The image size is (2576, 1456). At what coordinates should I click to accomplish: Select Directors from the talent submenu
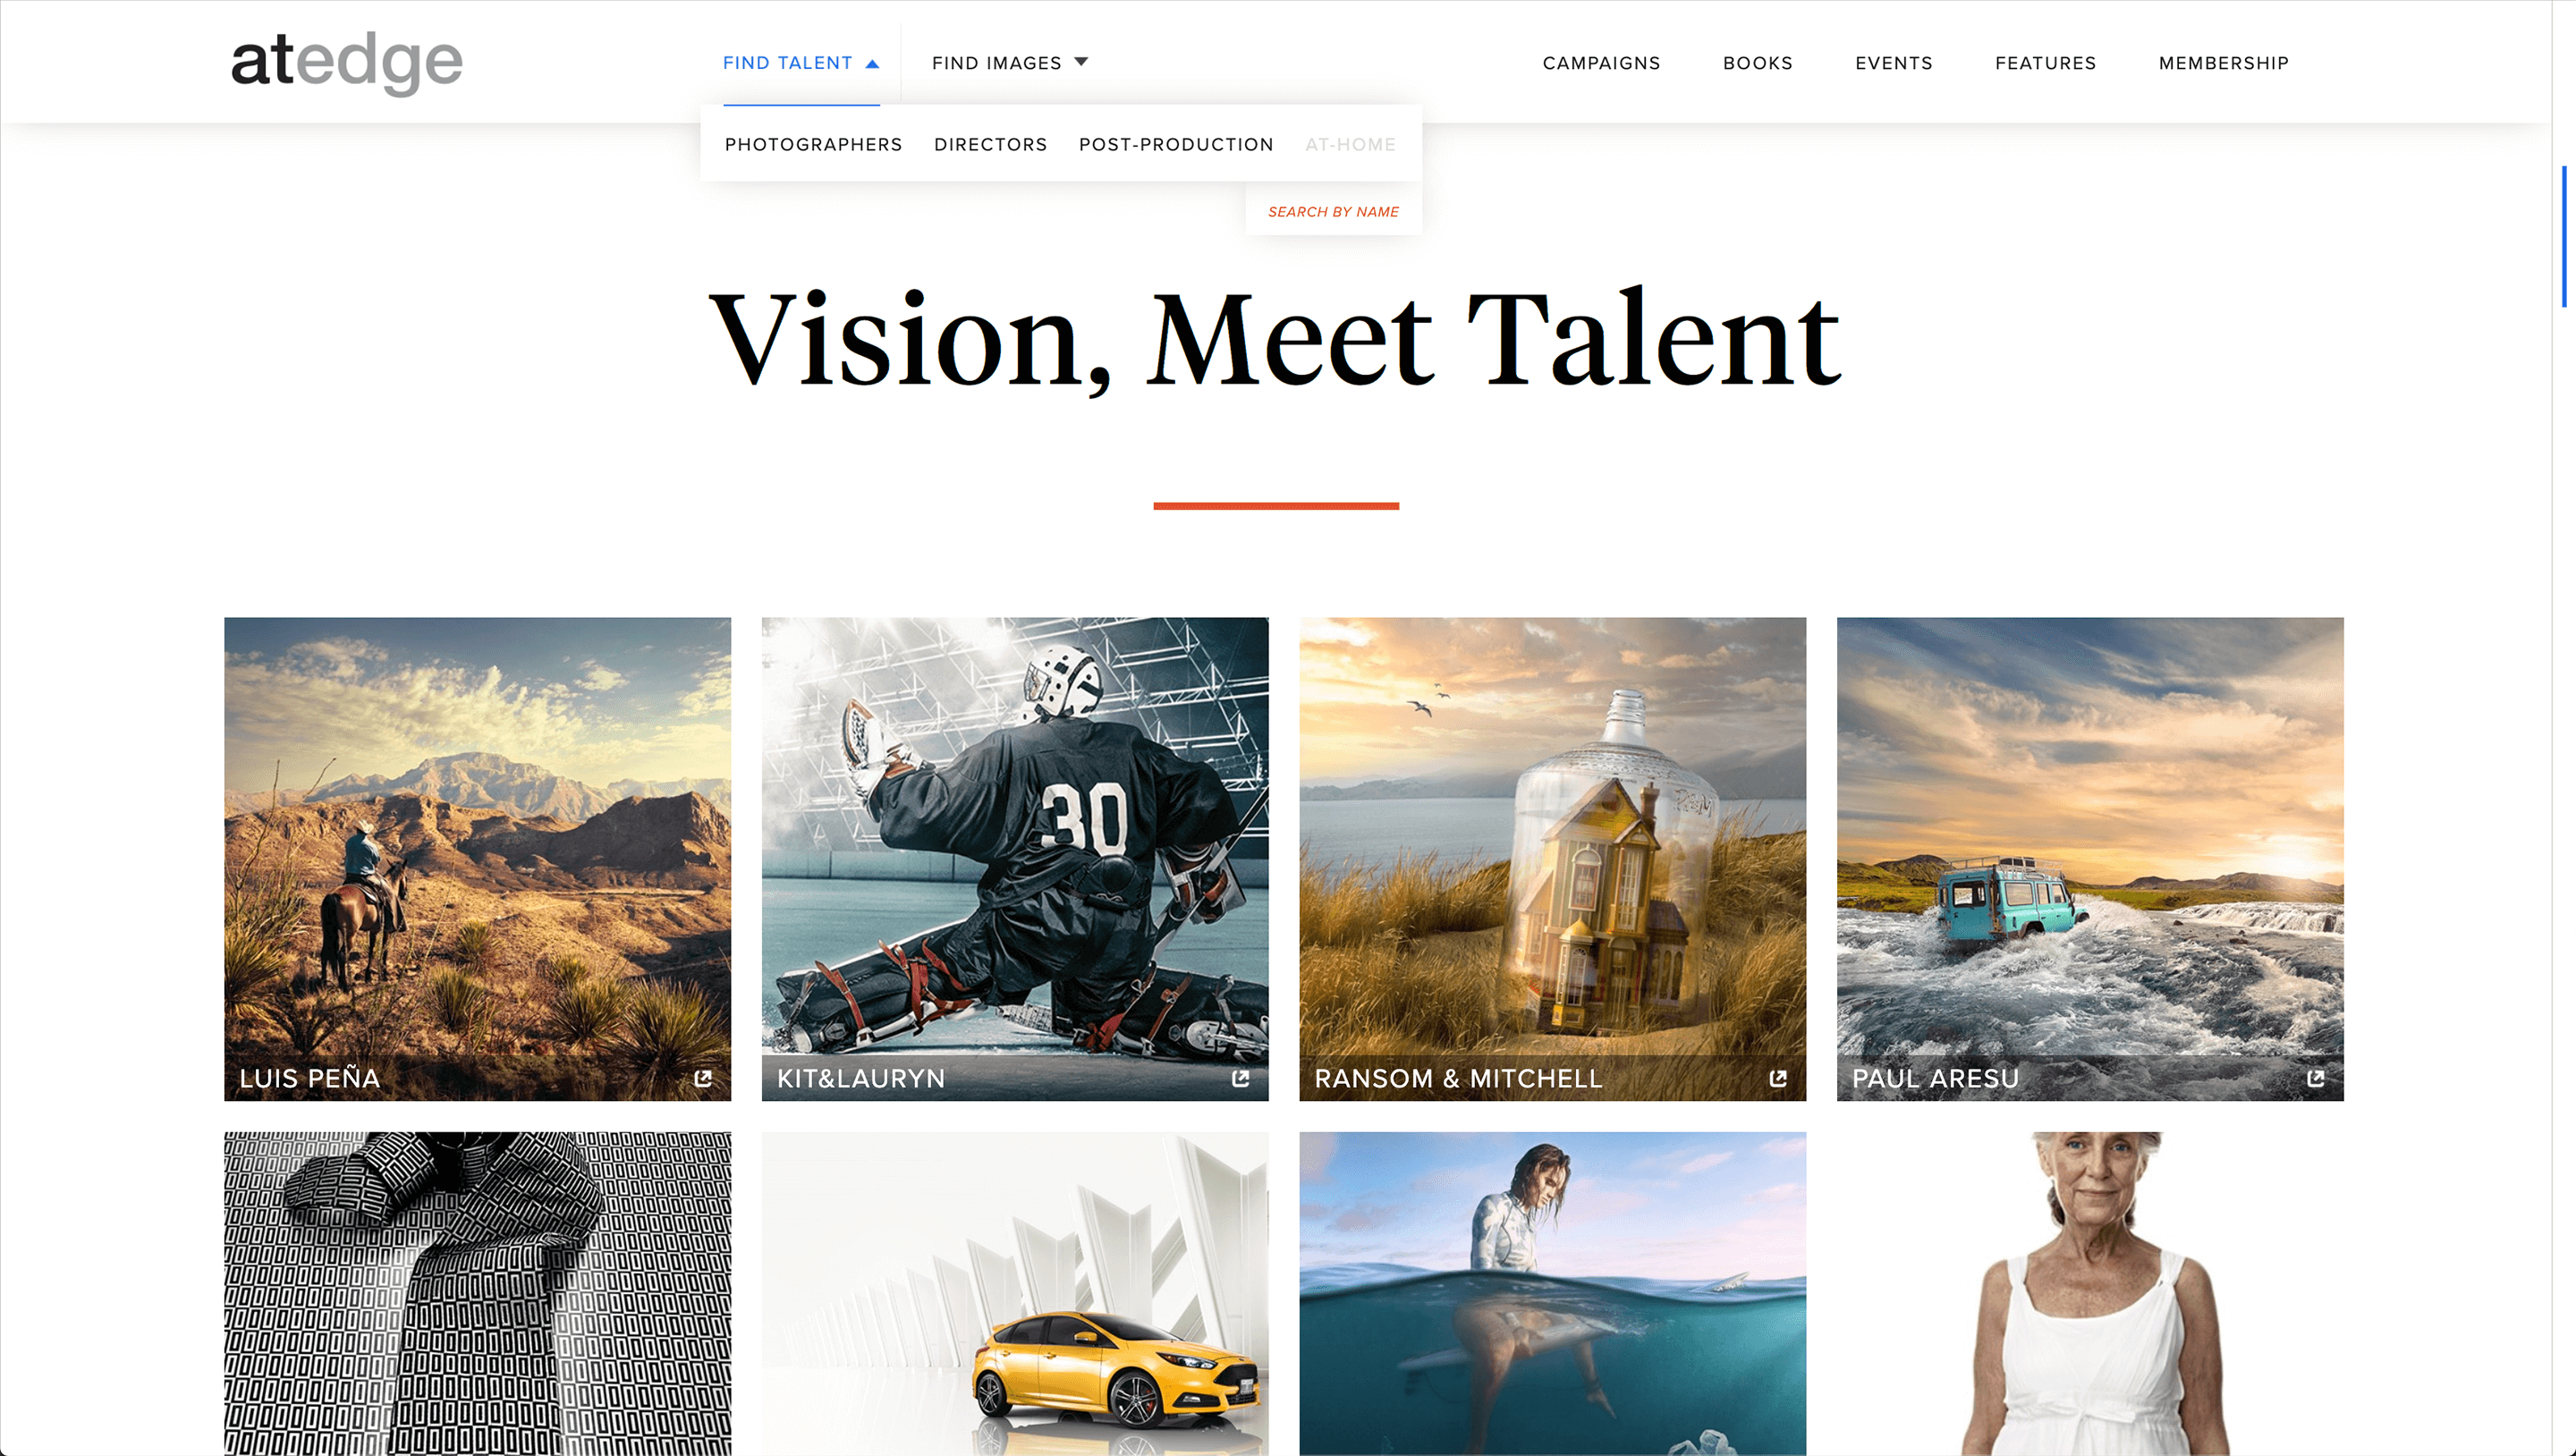coord(990,144)
